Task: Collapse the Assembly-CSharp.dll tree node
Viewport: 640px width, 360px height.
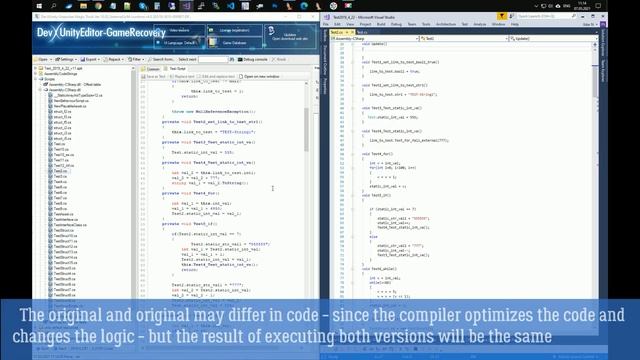Action: 40,90
